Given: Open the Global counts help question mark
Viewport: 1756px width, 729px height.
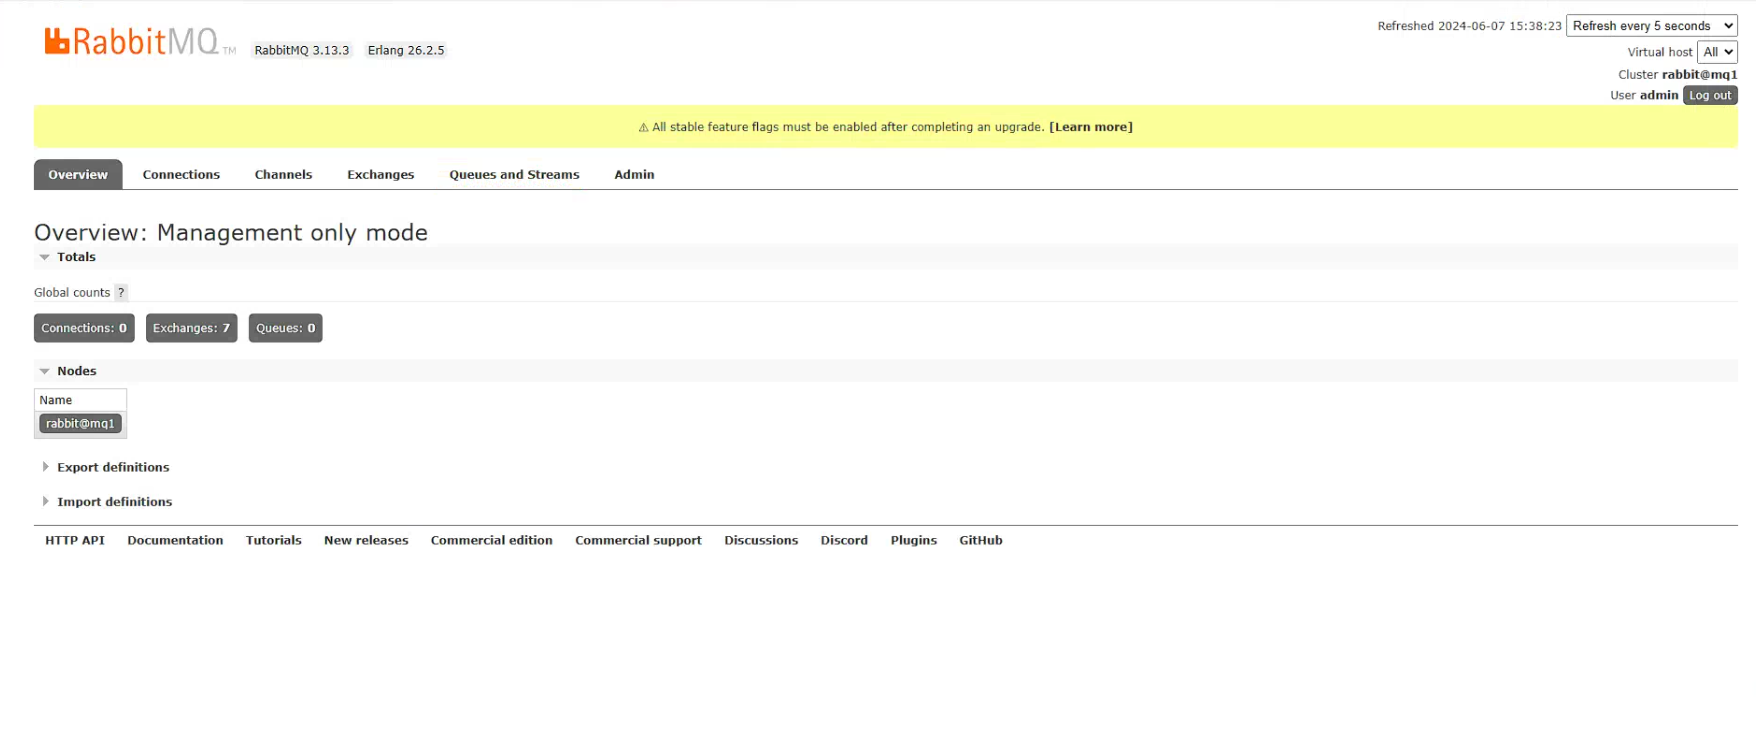Looking at the screenshot, I should [x=121, y=293].
